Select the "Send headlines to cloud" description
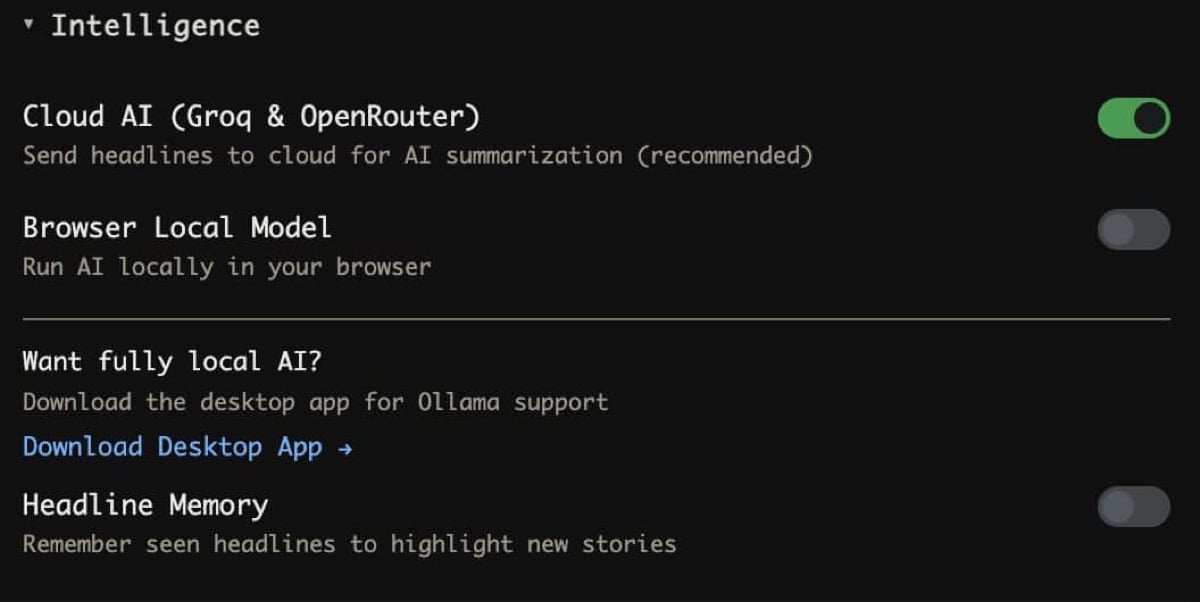1200x602 pixels. [178, 156]
